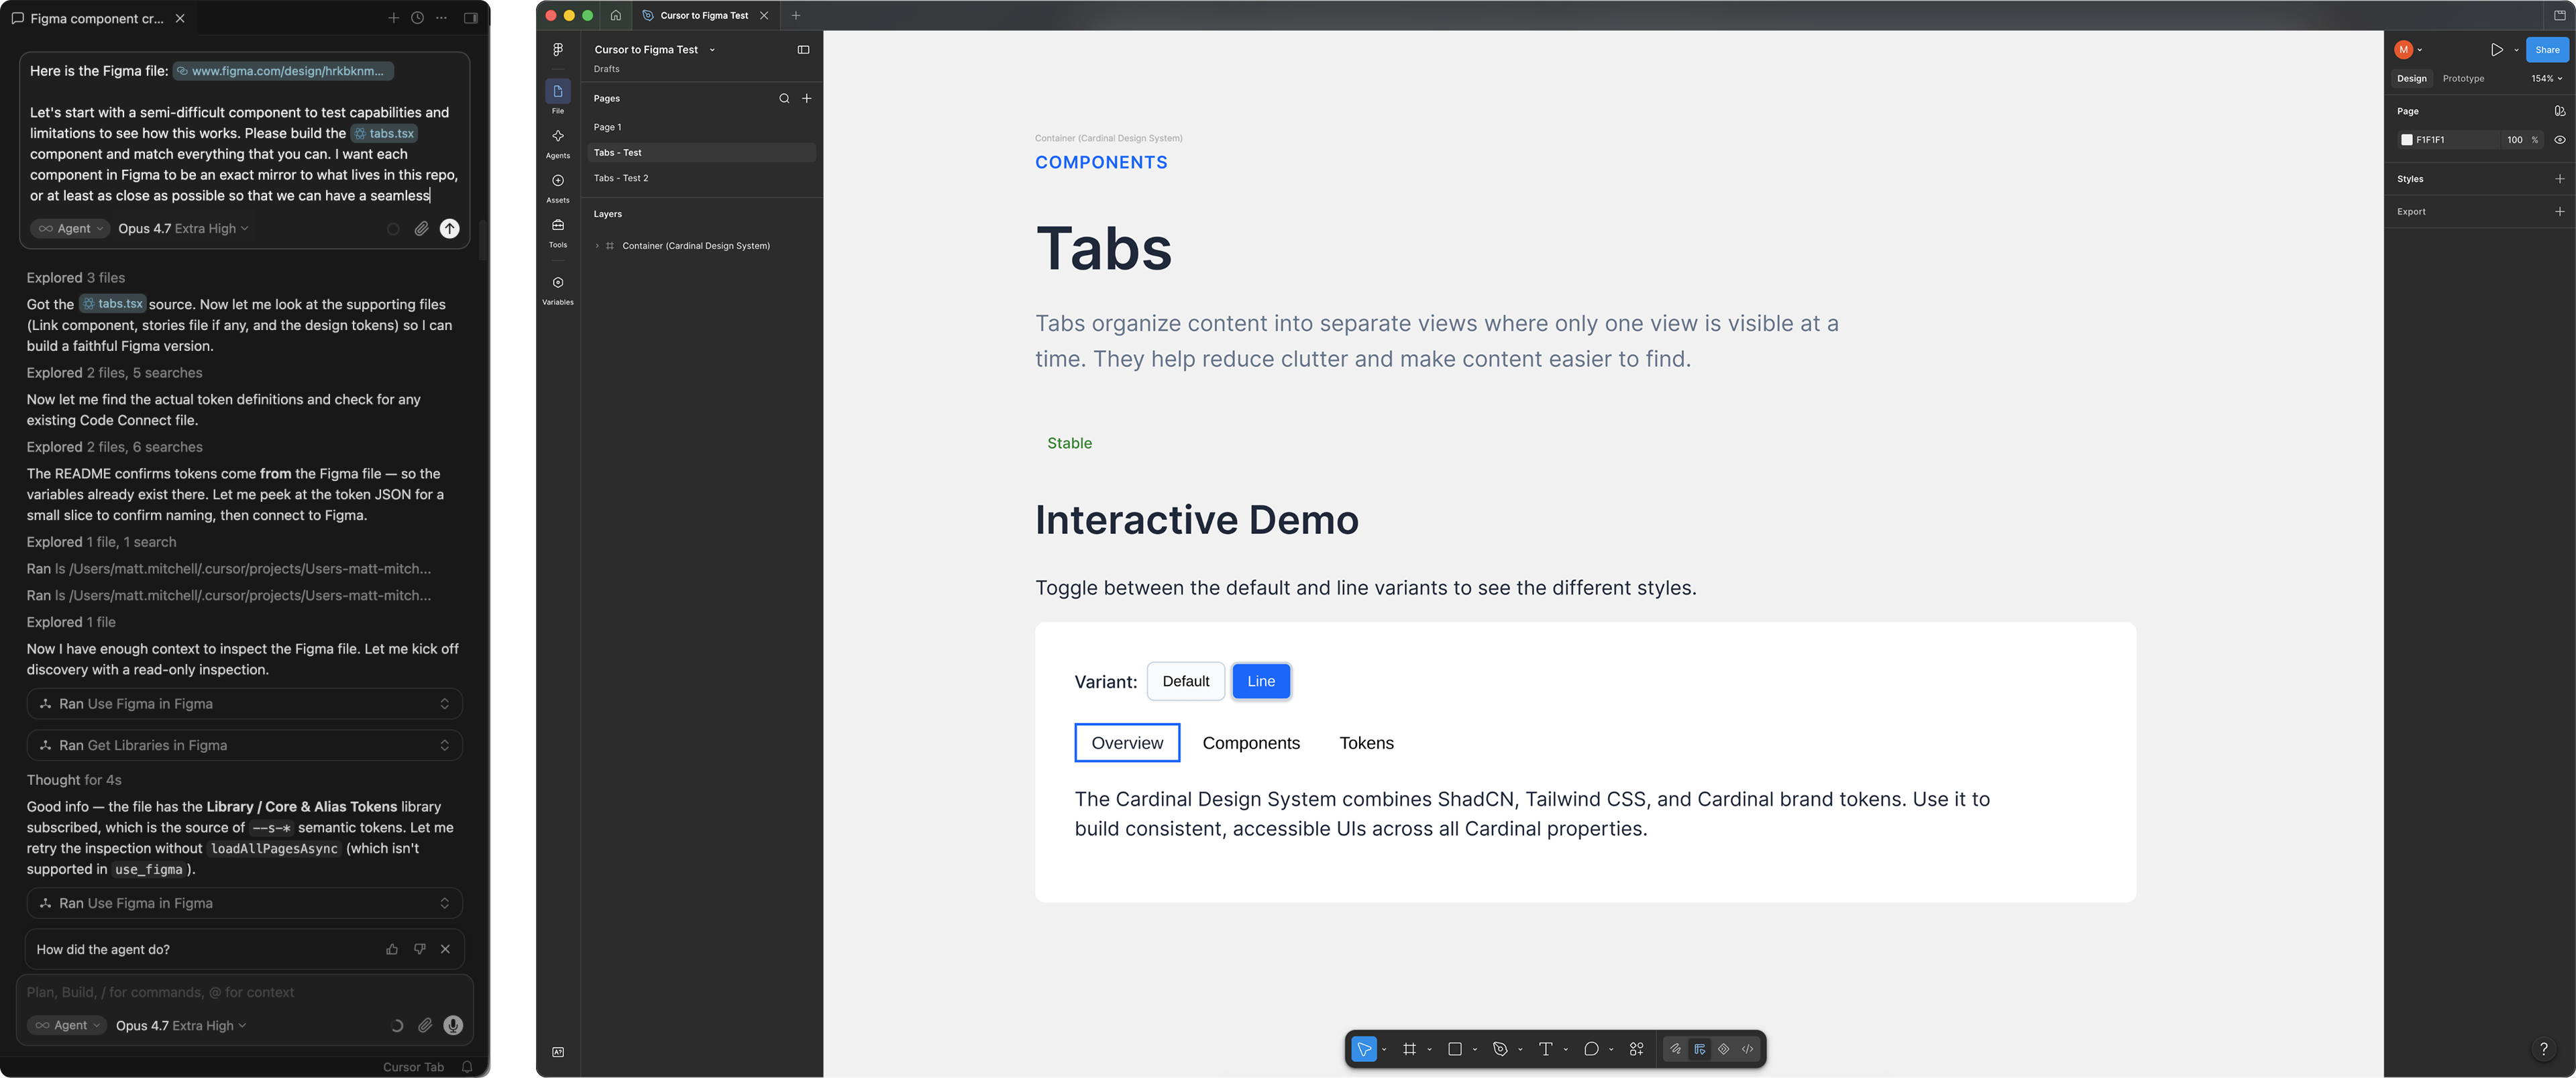Select the Tabs - Test 2 page

coord(701,178)
